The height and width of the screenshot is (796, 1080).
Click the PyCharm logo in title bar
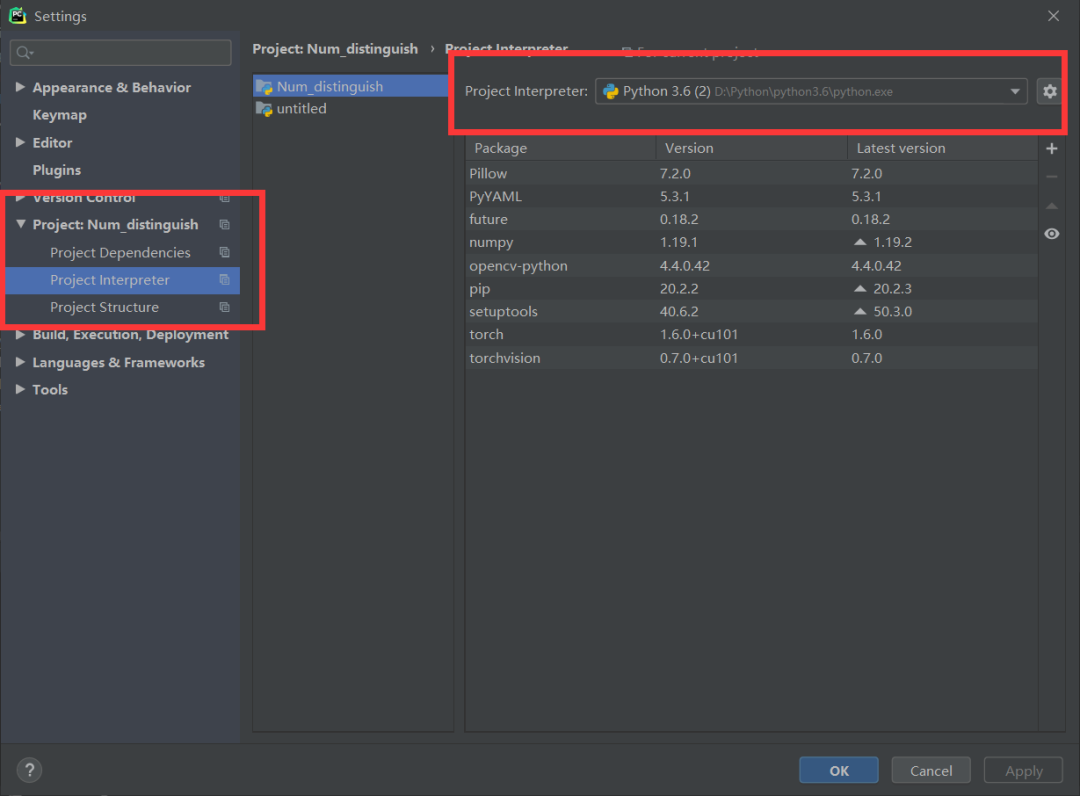coord(17,15)
